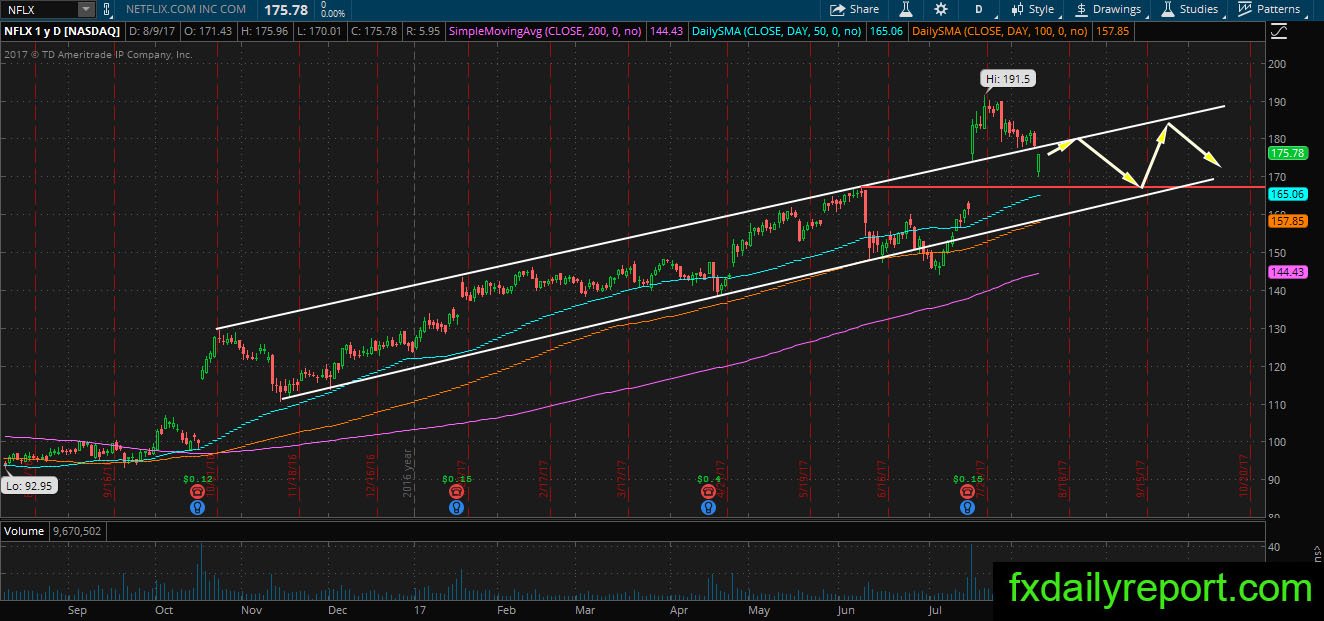1324x621 pixels.
Task: Click the 8/18/17 expiration date marker
Action: coord(1062,479)
